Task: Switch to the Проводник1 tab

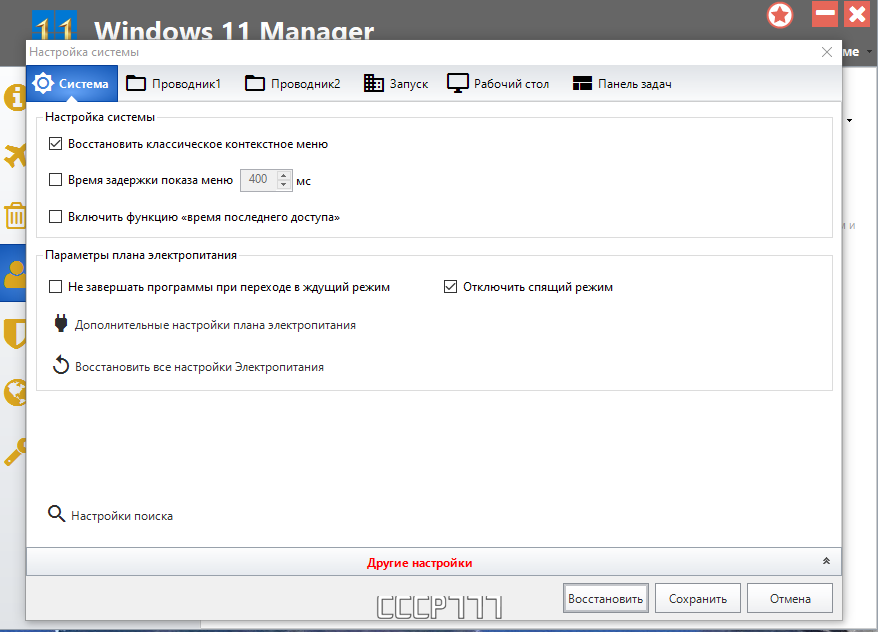Action: pyautogui.click(x=174, y=83)
